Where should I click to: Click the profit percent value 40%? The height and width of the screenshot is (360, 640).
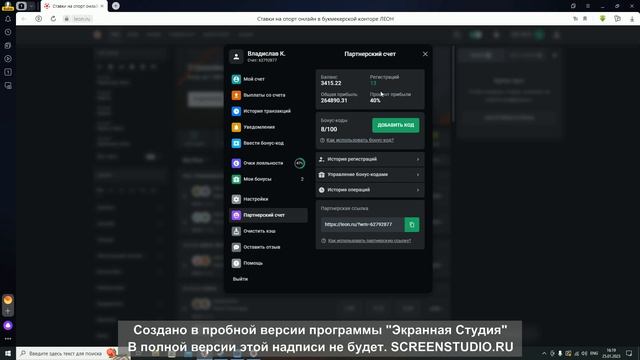tap(375, 101)
